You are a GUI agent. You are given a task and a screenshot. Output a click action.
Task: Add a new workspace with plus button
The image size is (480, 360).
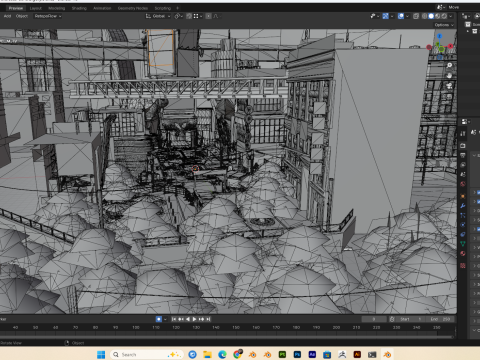[177, 8]
